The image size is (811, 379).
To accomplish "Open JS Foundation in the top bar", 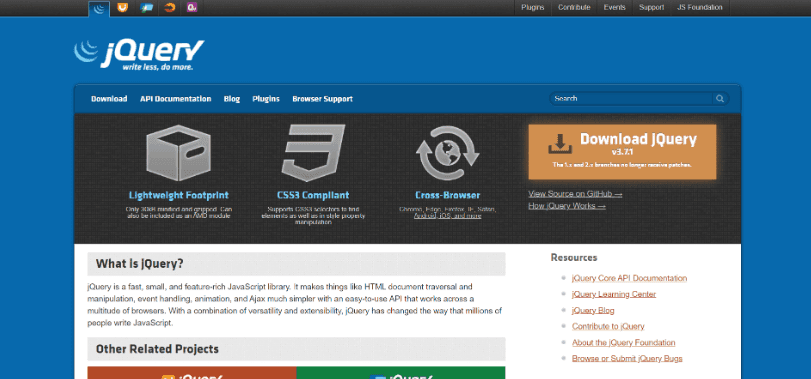I will pyautogui.click(x=700, y=7).
